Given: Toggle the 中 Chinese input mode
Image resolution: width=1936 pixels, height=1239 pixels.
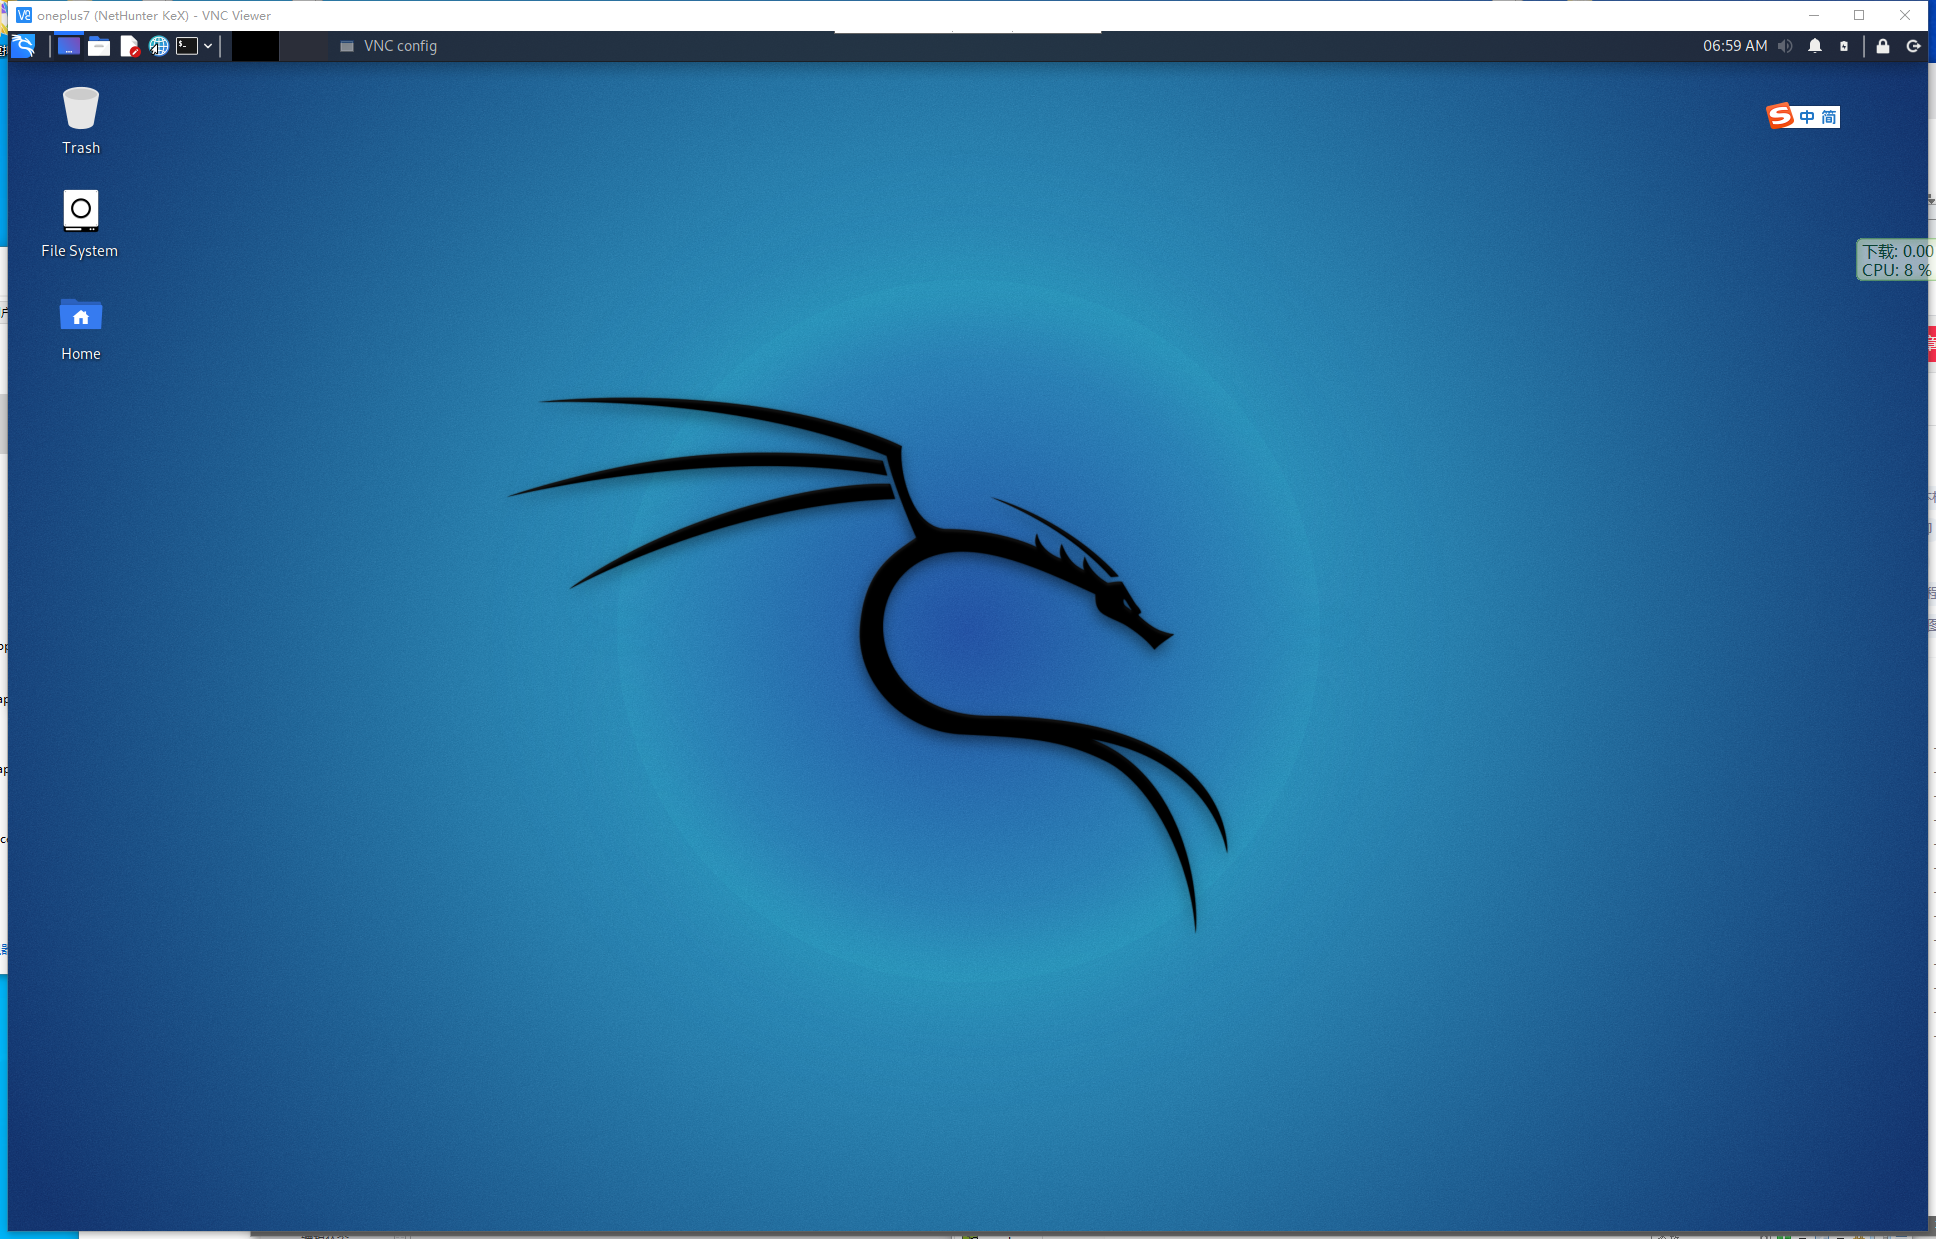Looking at the screenshot, I should [1807, 117].
